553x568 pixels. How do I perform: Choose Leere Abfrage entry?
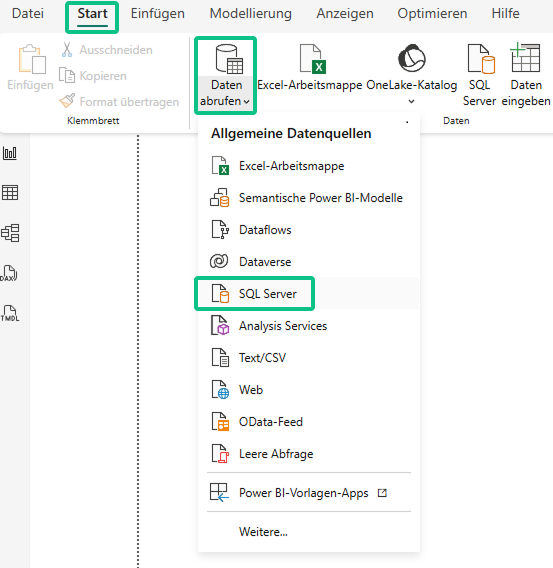[309, 454]
